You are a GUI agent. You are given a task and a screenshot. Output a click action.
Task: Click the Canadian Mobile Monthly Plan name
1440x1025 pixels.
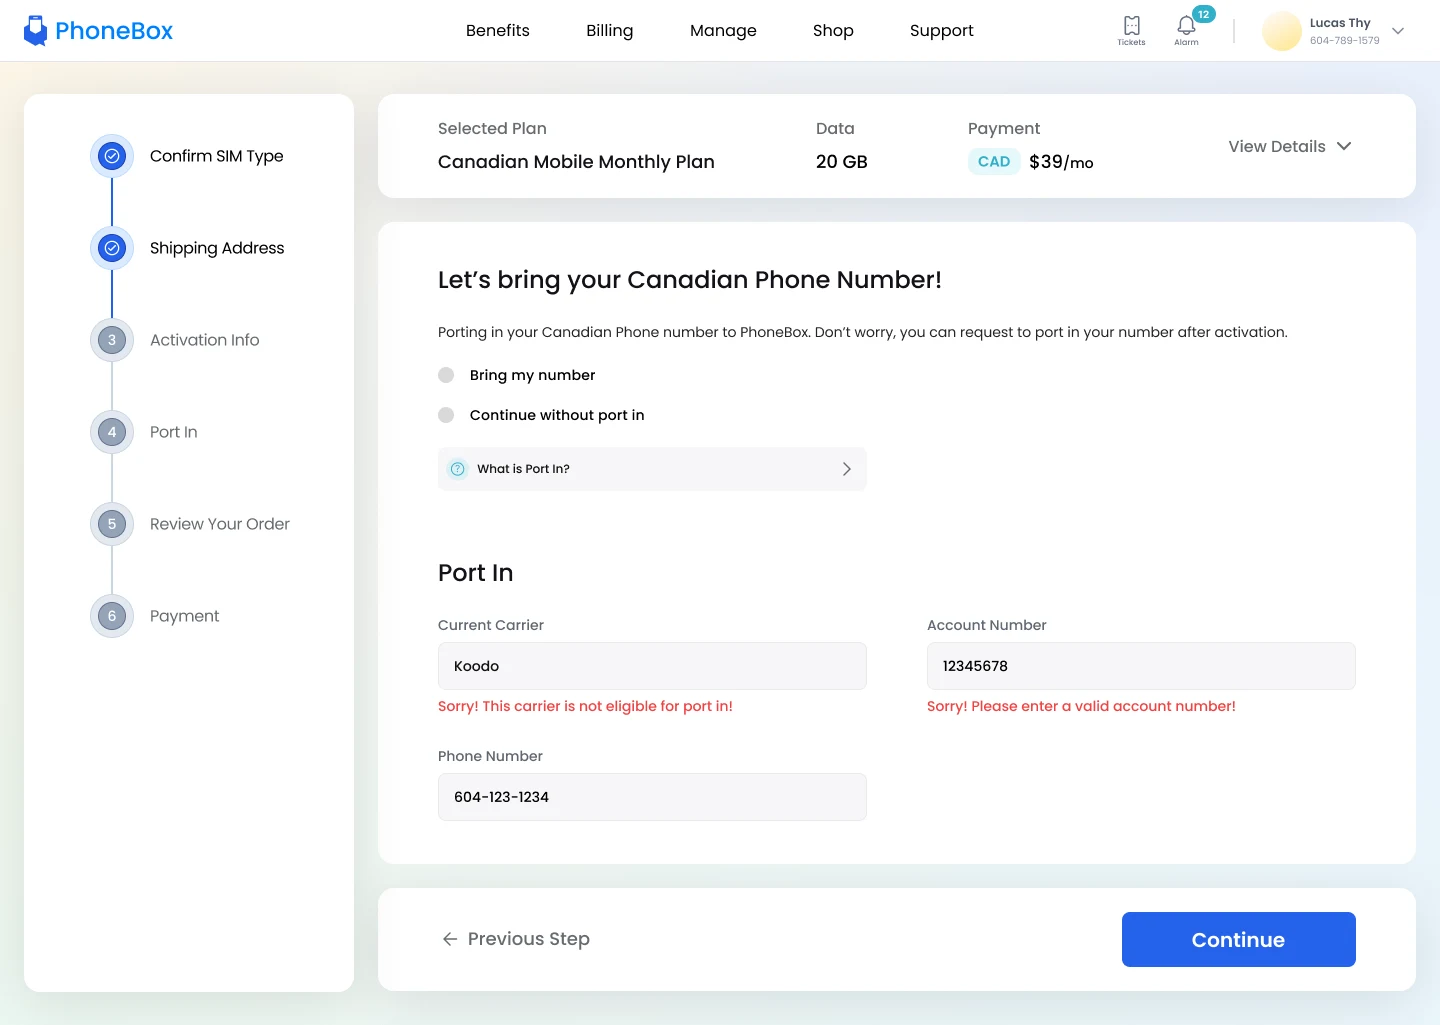(x=576, y=162)
